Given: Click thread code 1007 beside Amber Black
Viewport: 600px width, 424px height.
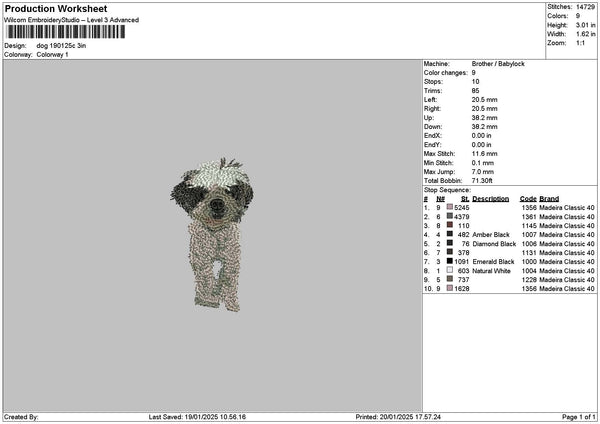Looking at the screenshot, I should coord(529,235).
